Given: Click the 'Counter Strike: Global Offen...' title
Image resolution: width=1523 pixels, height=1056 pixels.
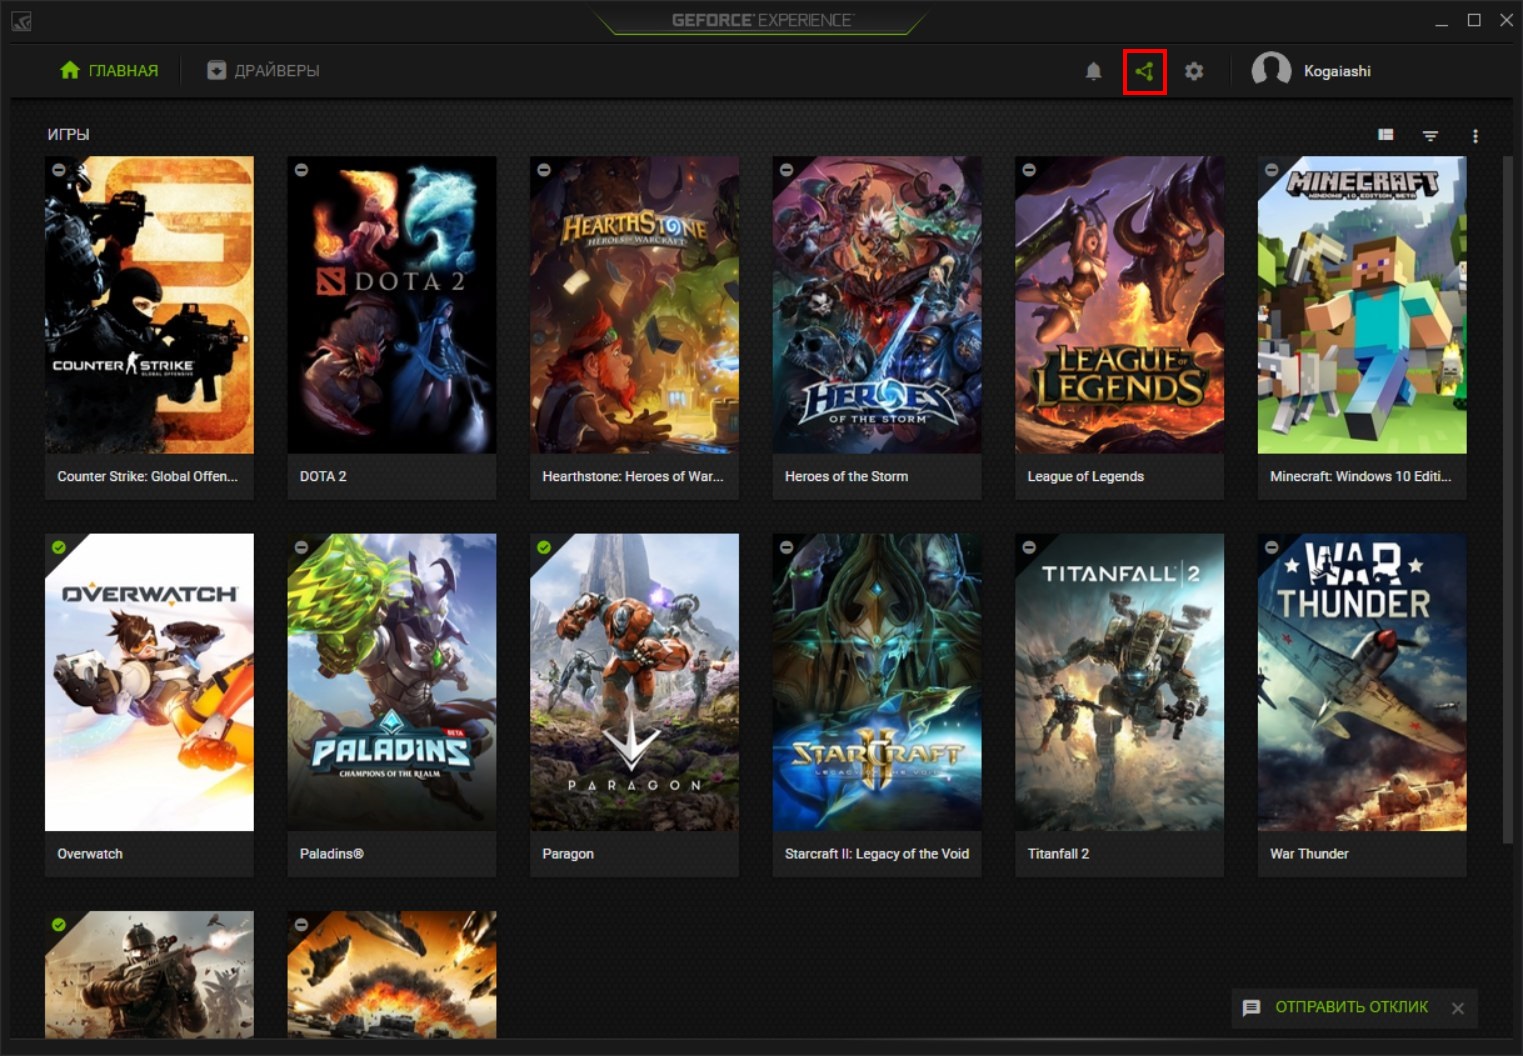Looking at the screenshot, I should pyautogui.click(x=147, y=476).
